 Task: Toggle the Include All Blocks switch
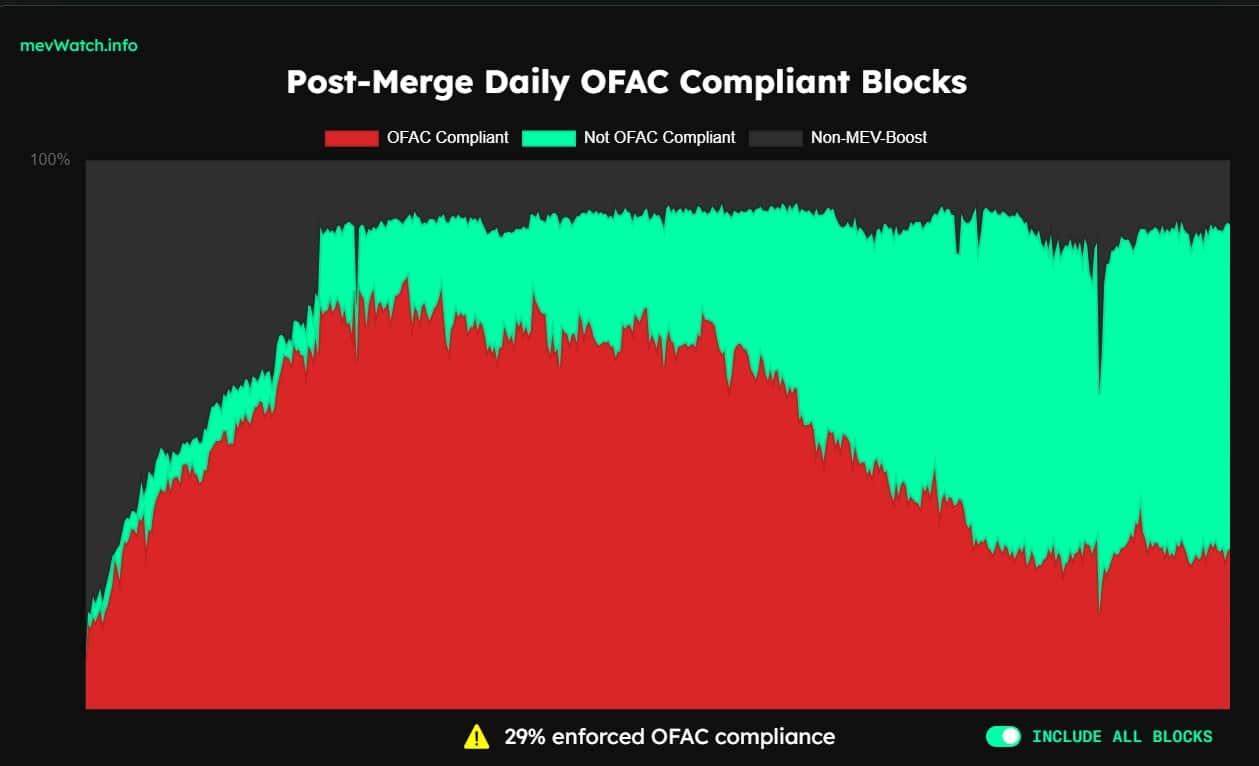click(x=1003, y=737)
